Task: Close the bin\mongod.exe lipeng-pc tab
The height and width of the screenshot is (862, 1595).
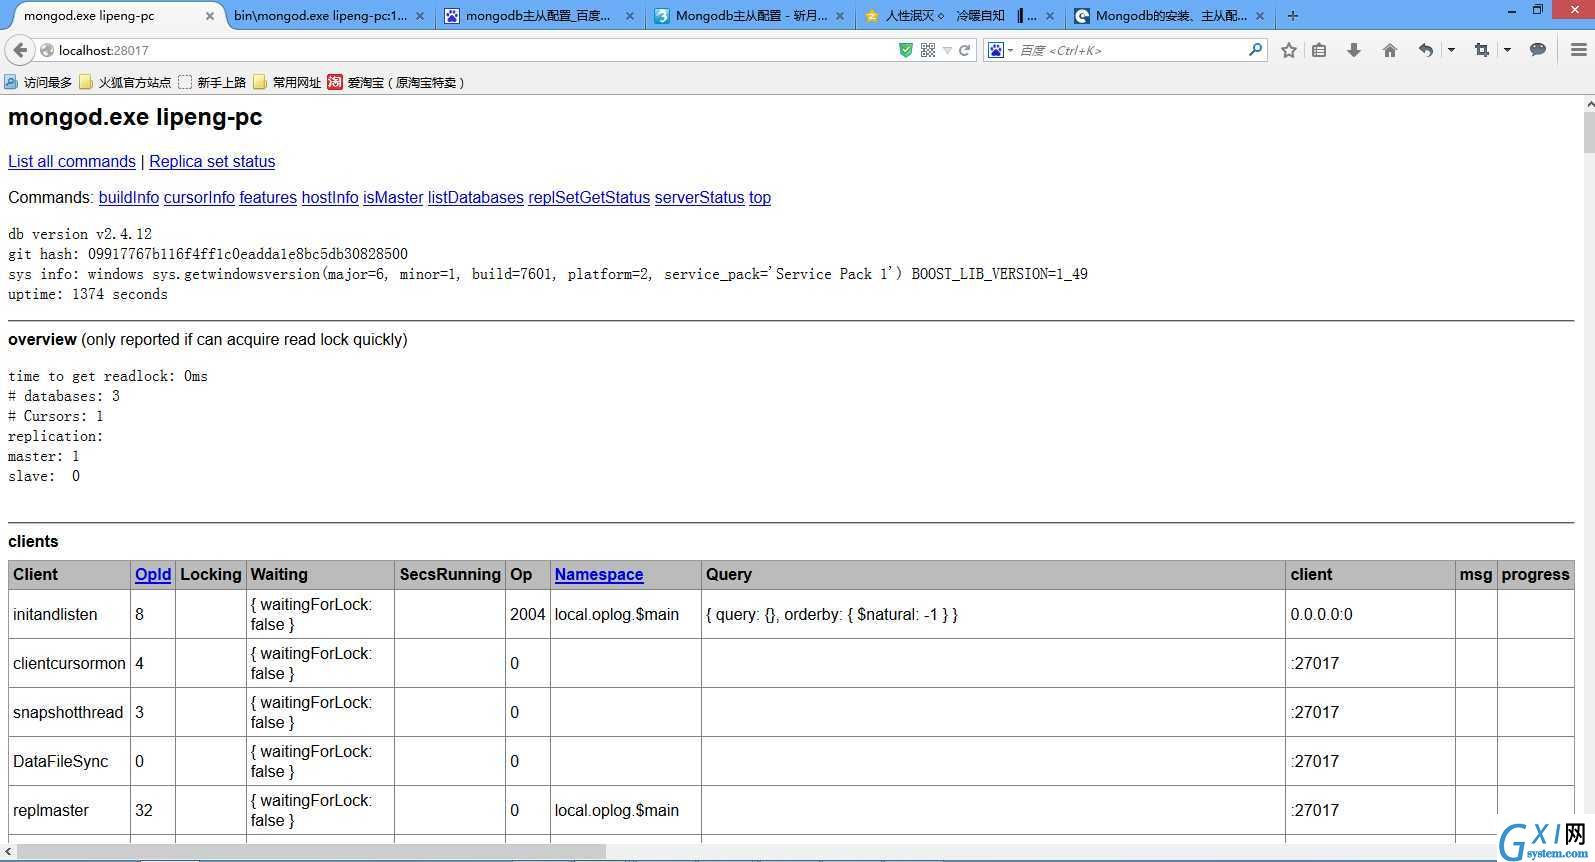Action: (x=420, y=16)
